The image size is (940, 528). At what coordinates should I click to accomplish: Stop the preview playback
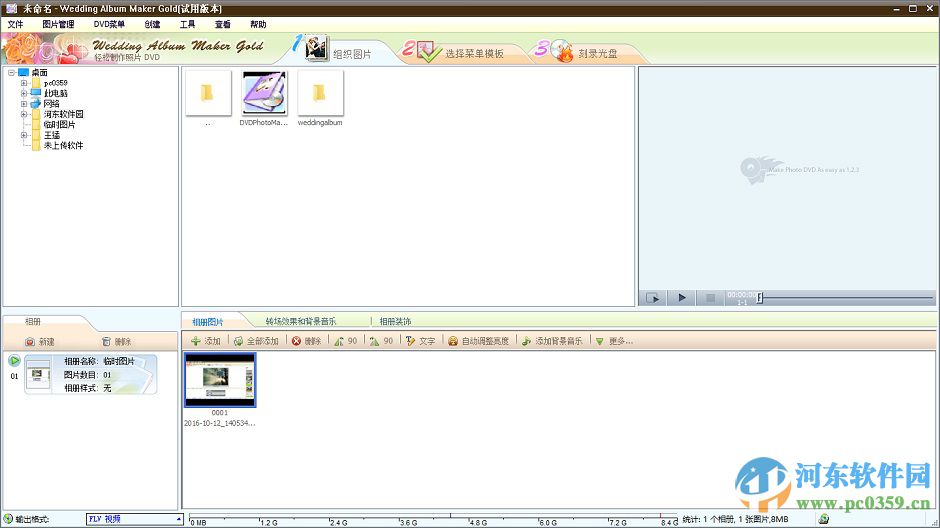point(710,298)
